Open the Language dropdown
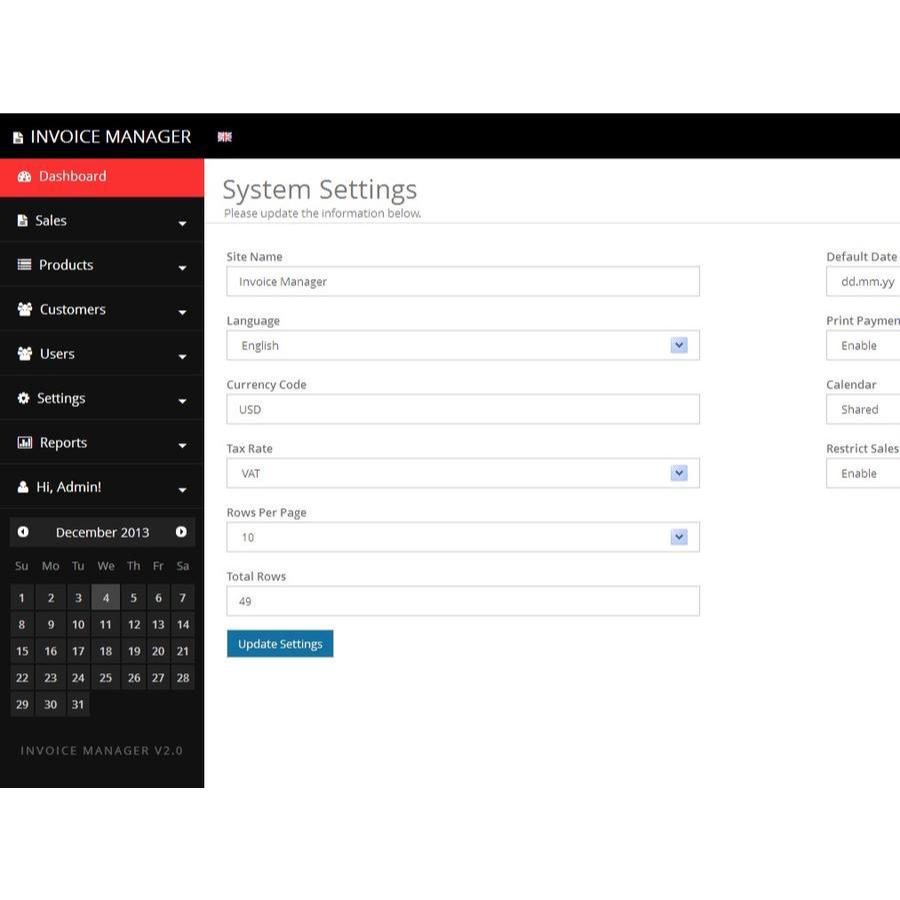 coord(463,346)
